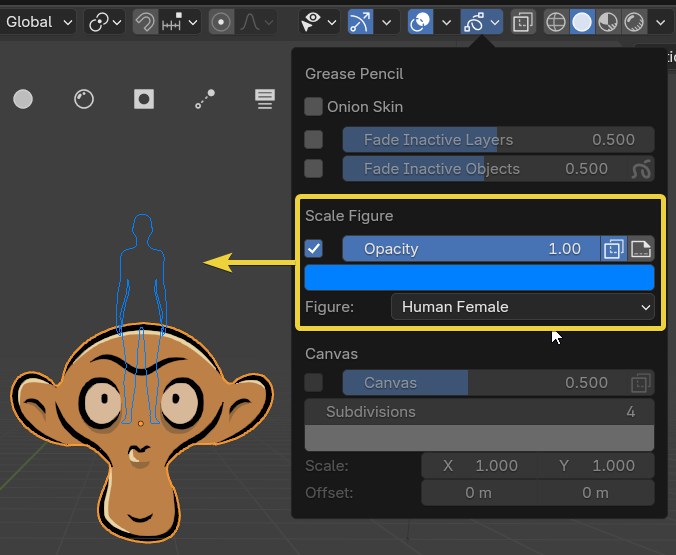The image size is (676, 555).
Task: Click the square with dot icon
Action: coord(144,99)
